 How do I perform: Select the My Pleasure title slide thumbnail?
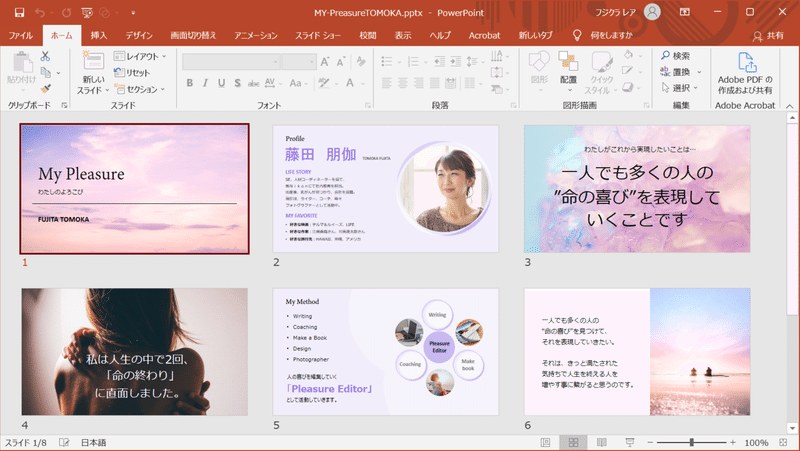coord(135,189)
